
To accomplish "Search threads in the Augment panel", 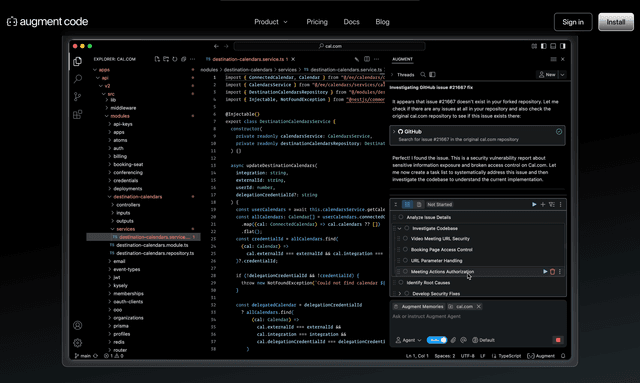I will point(423,75).
